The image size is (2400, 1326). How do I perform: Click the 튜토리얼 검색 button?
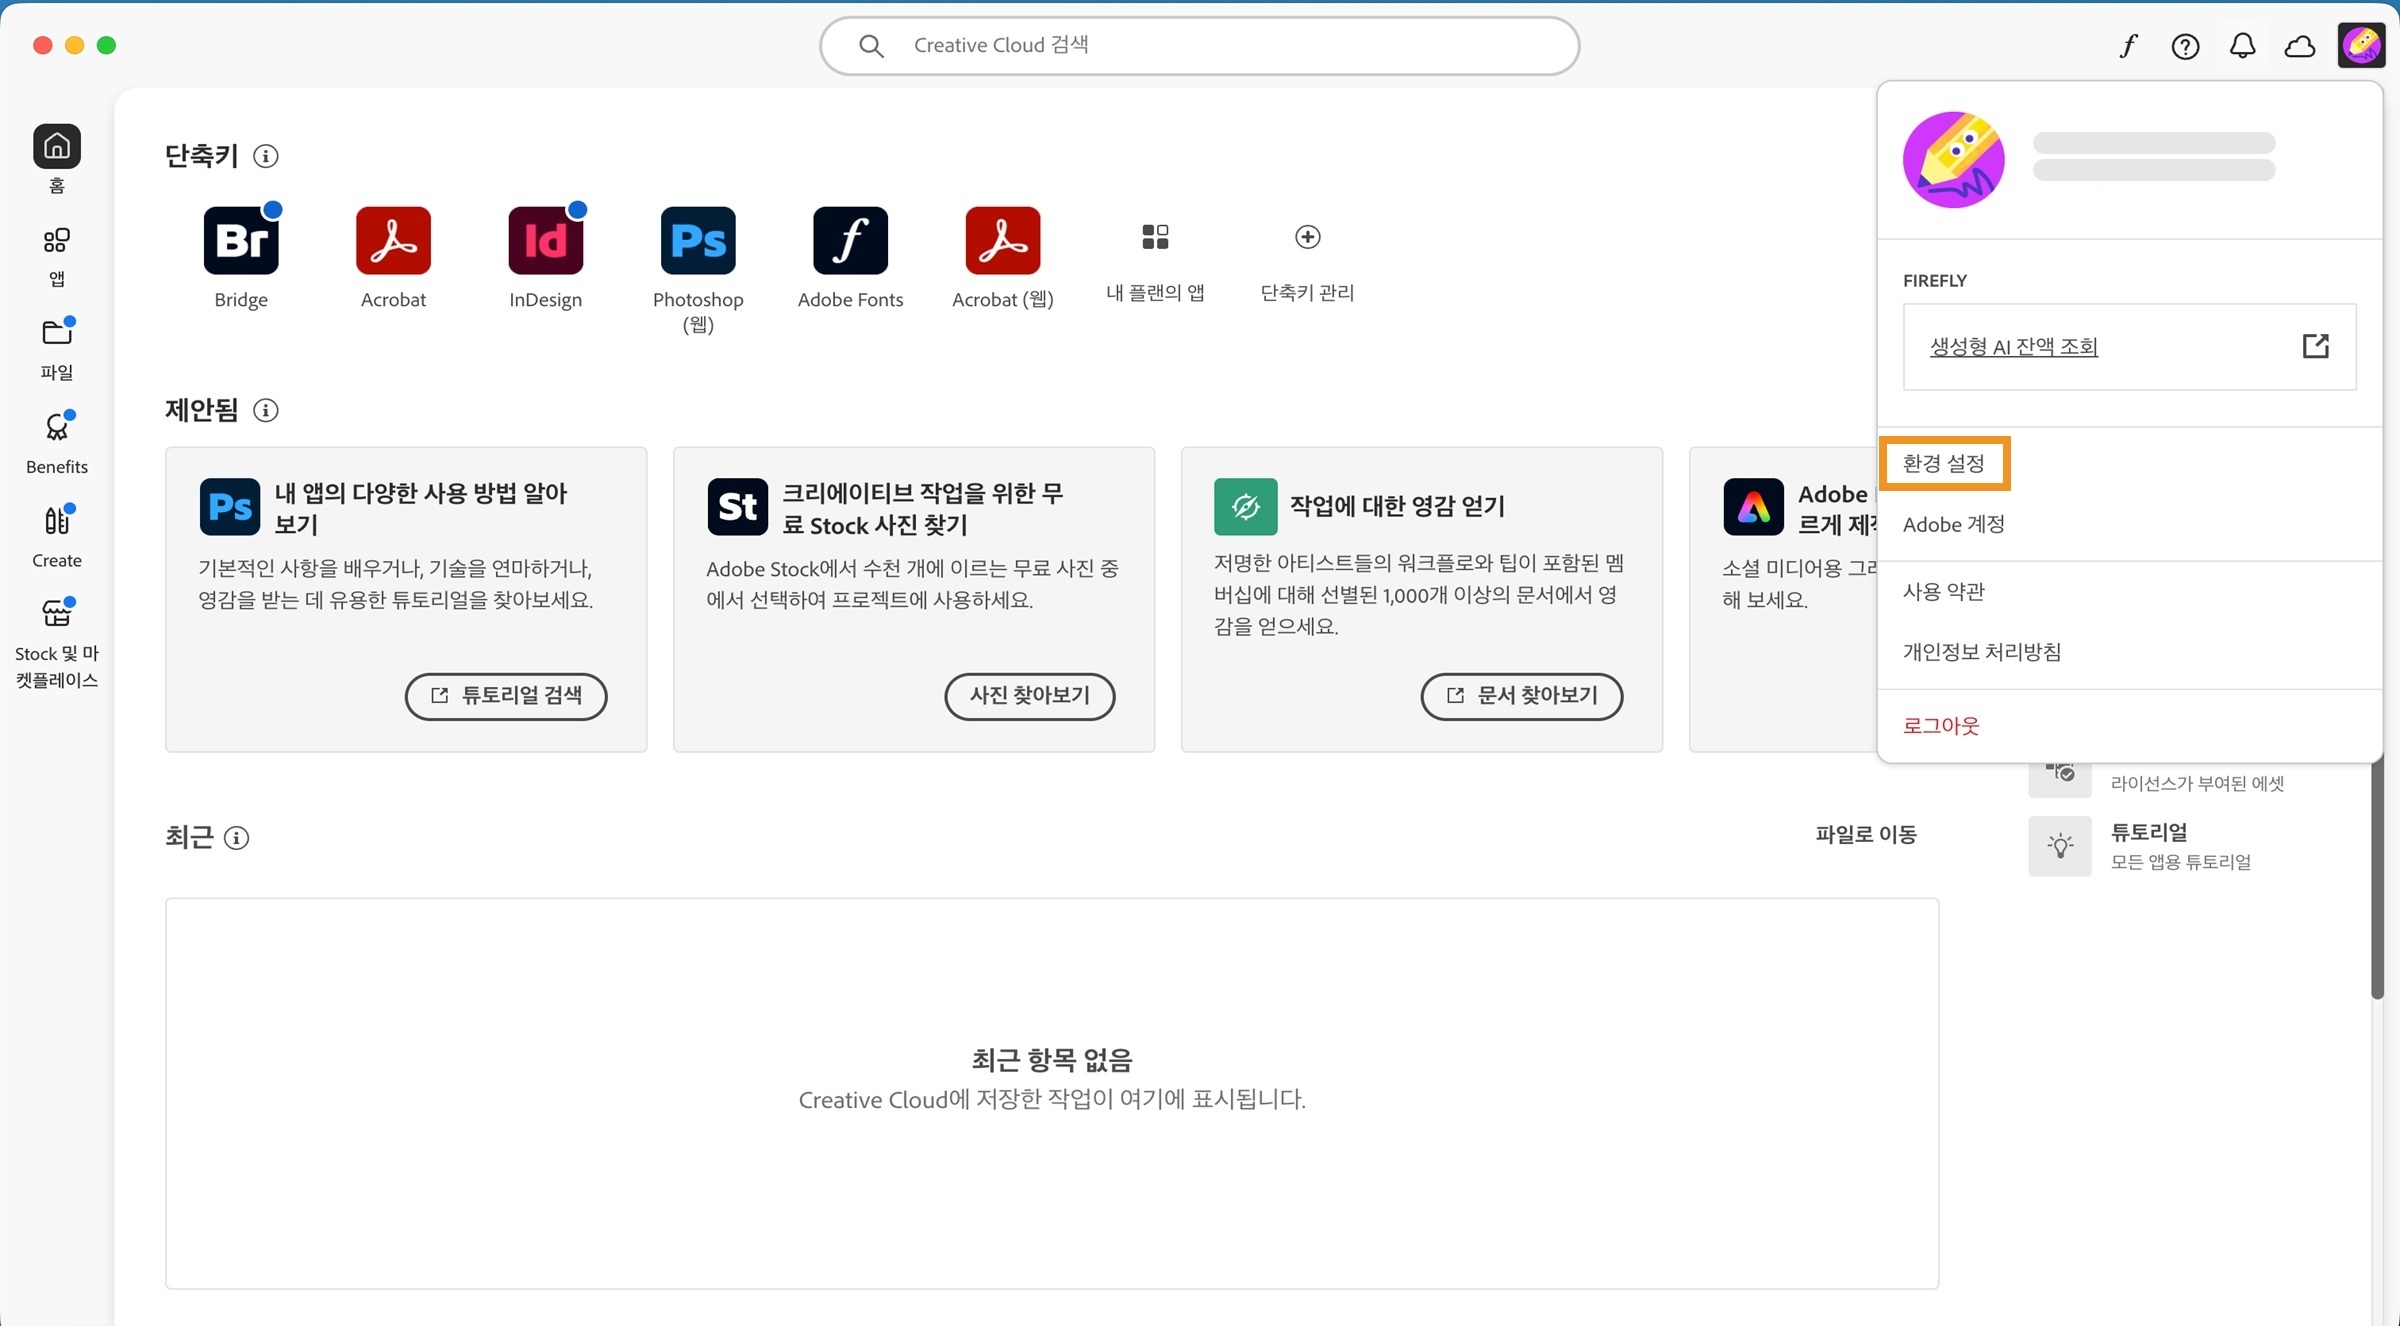[505, 696]
